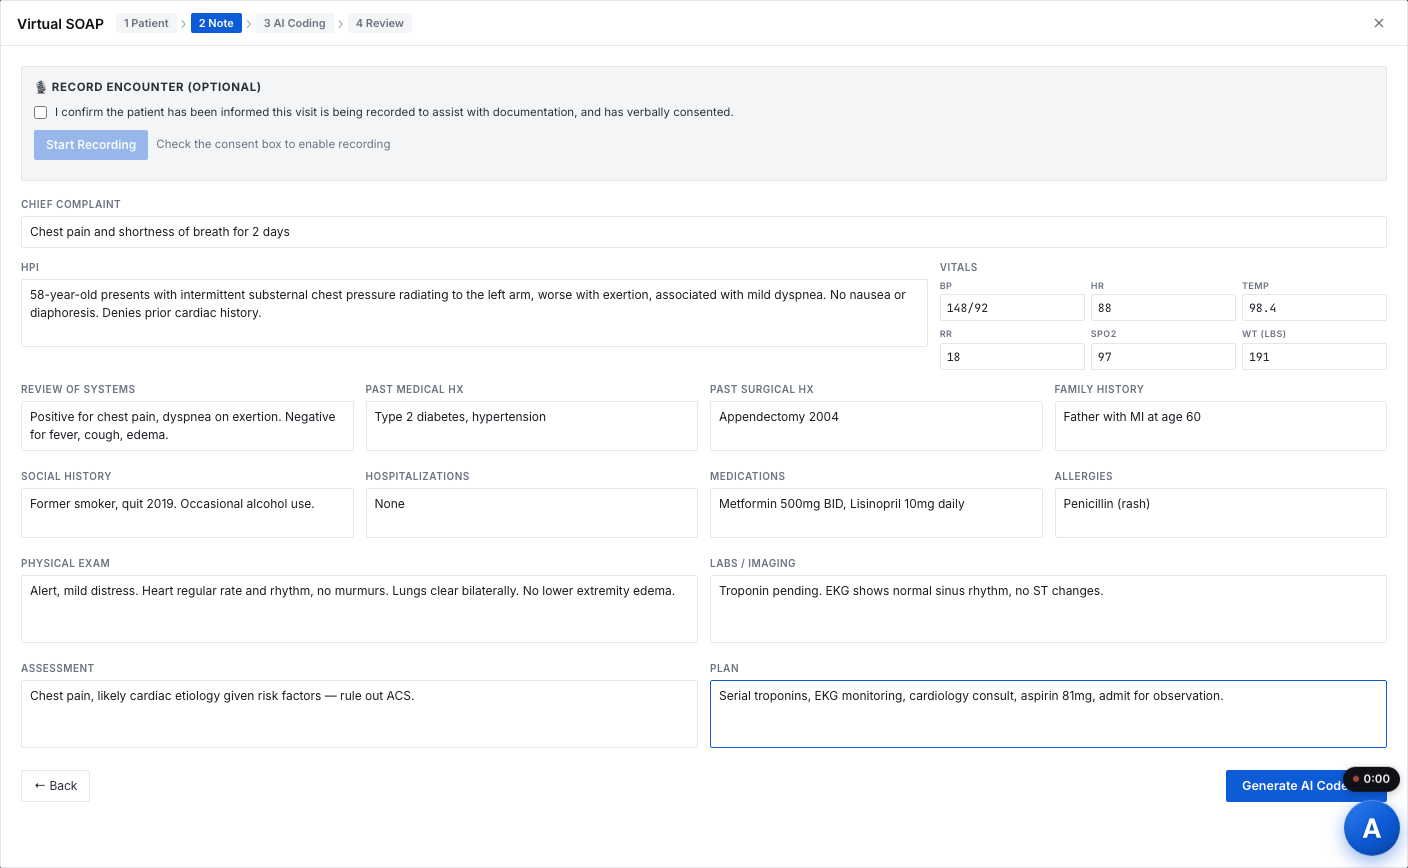Open the blue A assistant bubble

[1371, 828]
